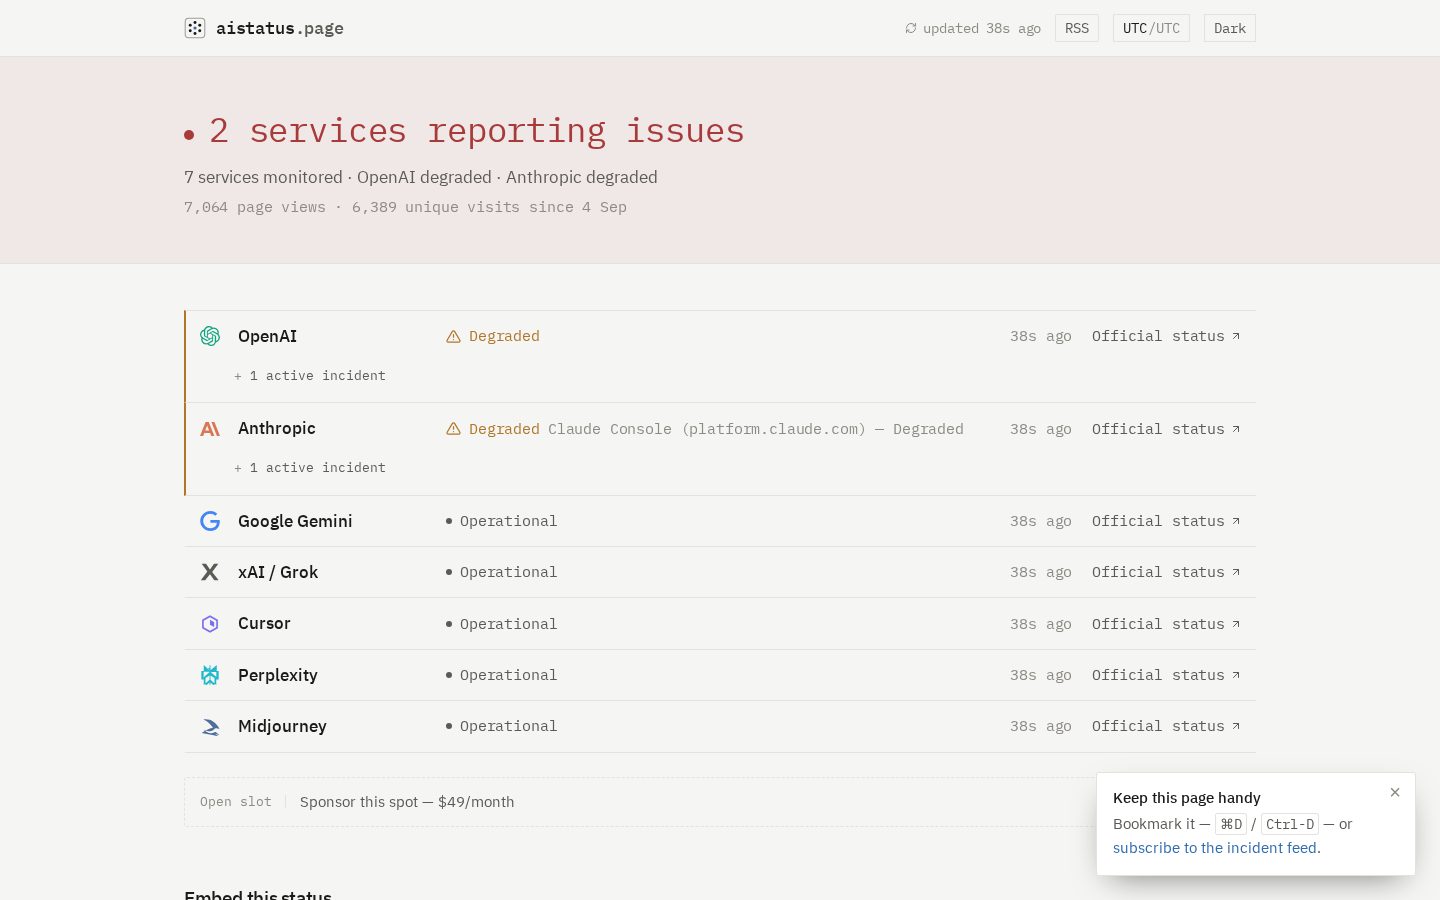Click the OpenAI logo icon

(x=210, y=336)
